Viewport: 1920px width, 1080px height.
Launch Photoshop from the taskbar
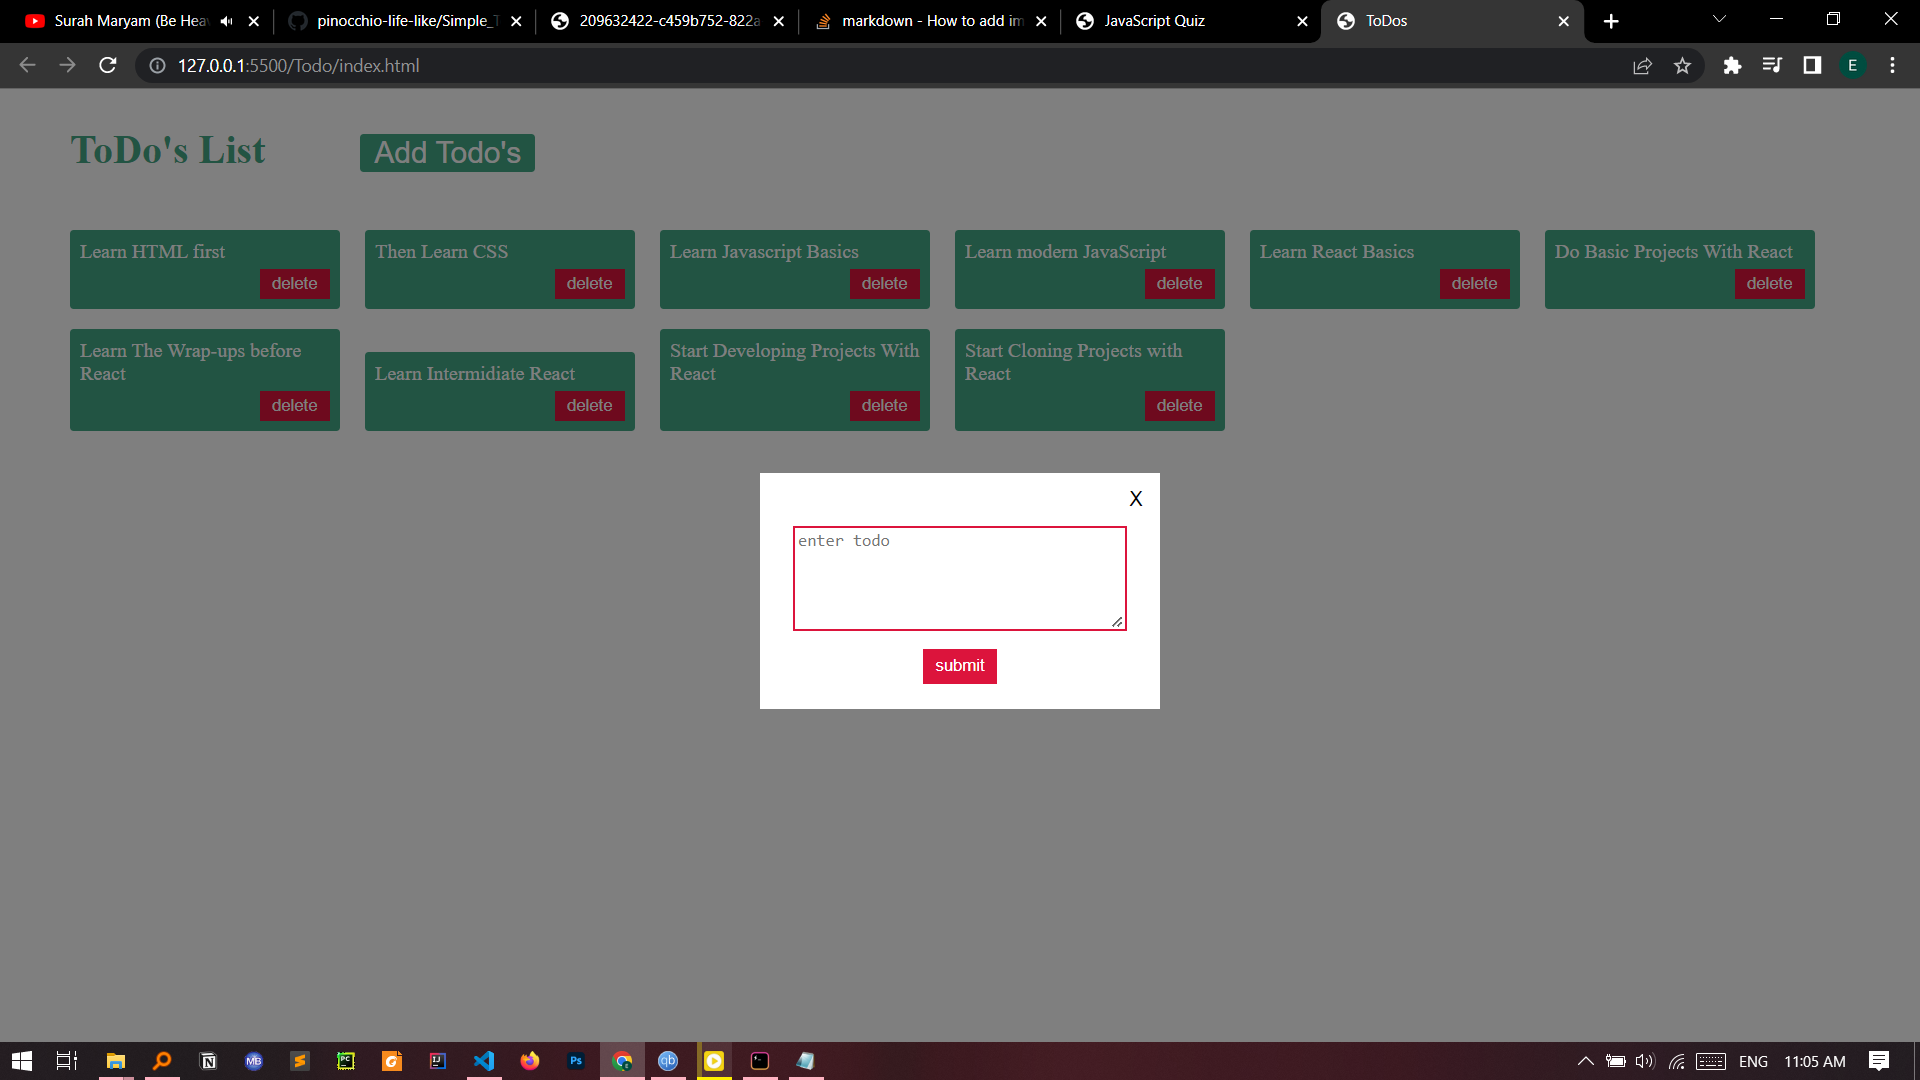tap(576, 1061)
